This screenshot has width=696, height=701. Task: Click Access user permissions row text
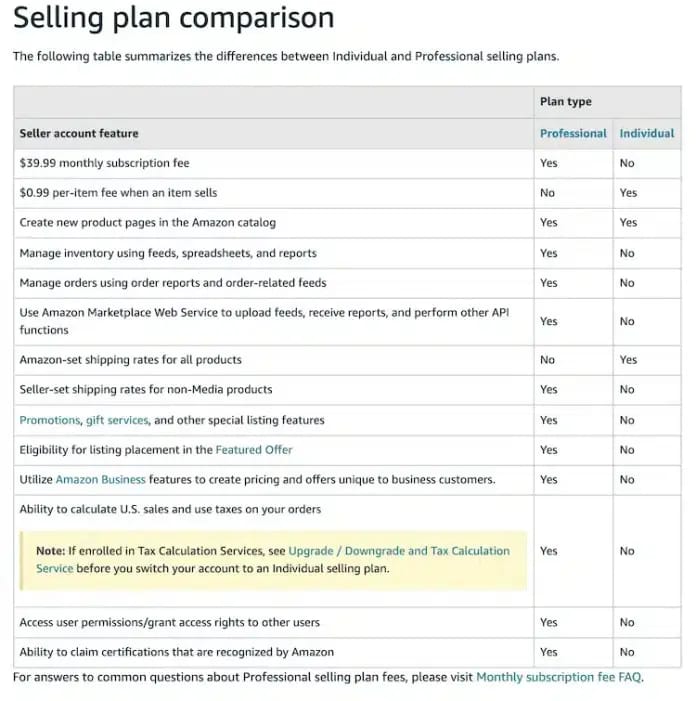pos(169,622)
